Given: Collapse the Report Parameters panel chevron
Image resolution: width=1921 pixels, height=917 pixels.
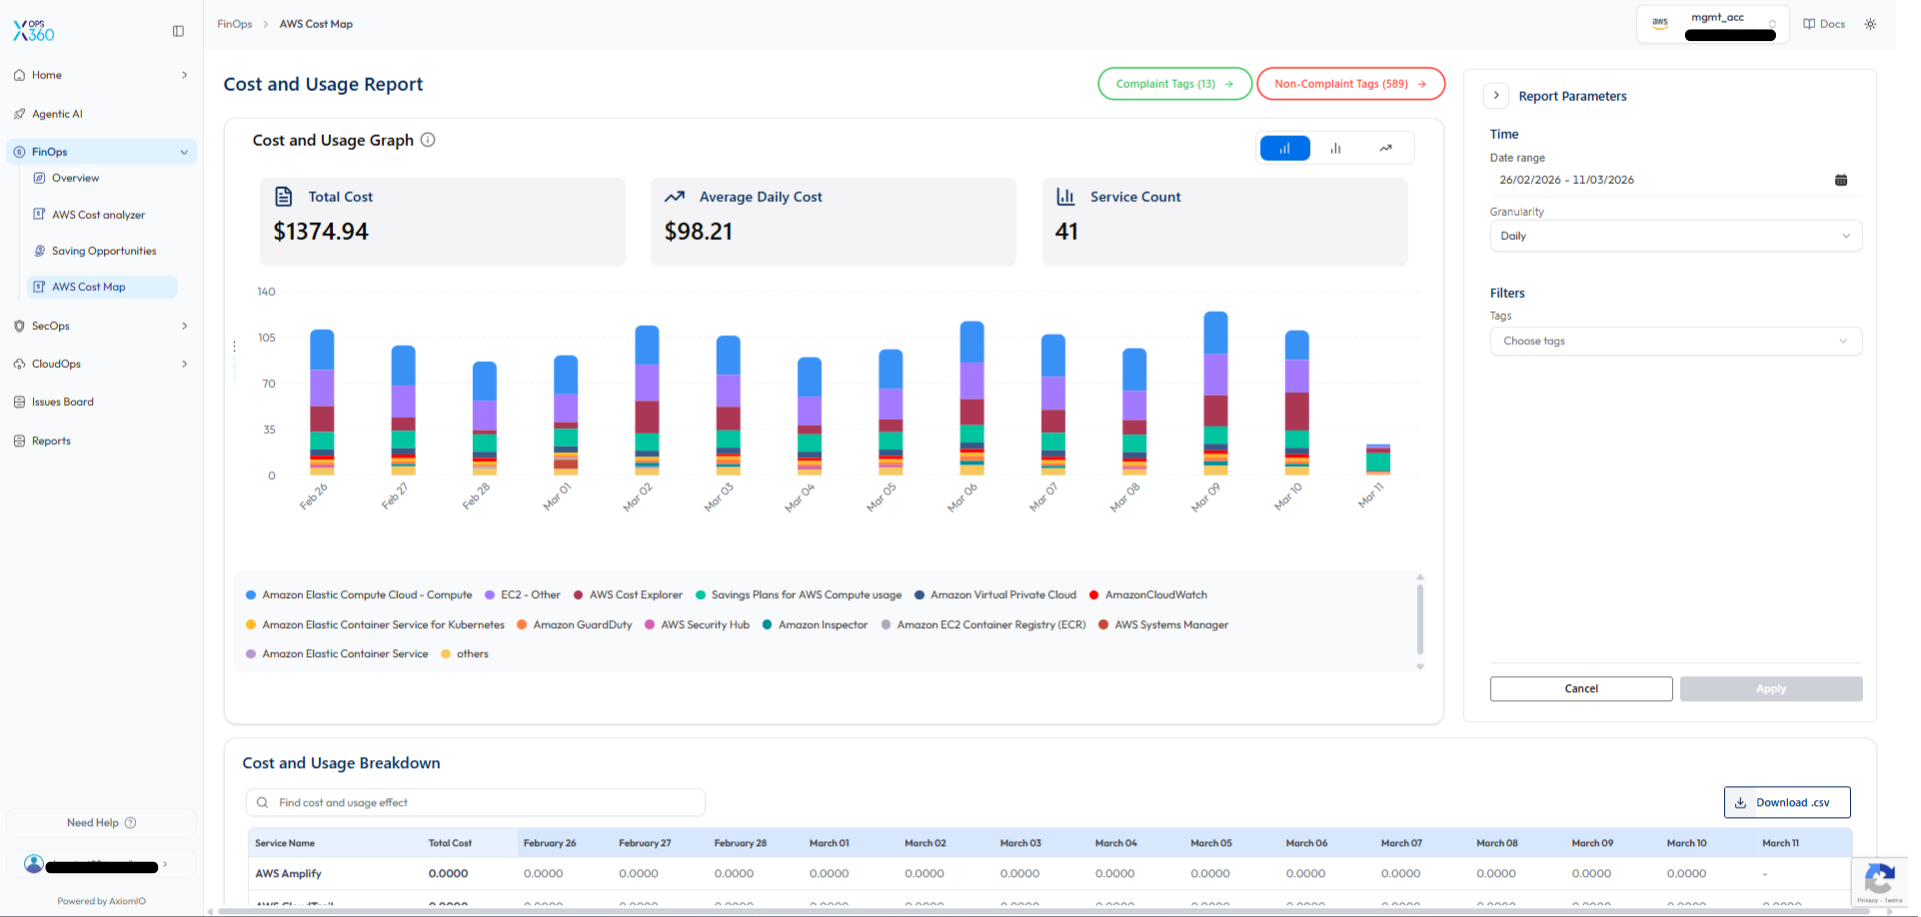Looking at the screenshot, I should [x=1496, y=96].
